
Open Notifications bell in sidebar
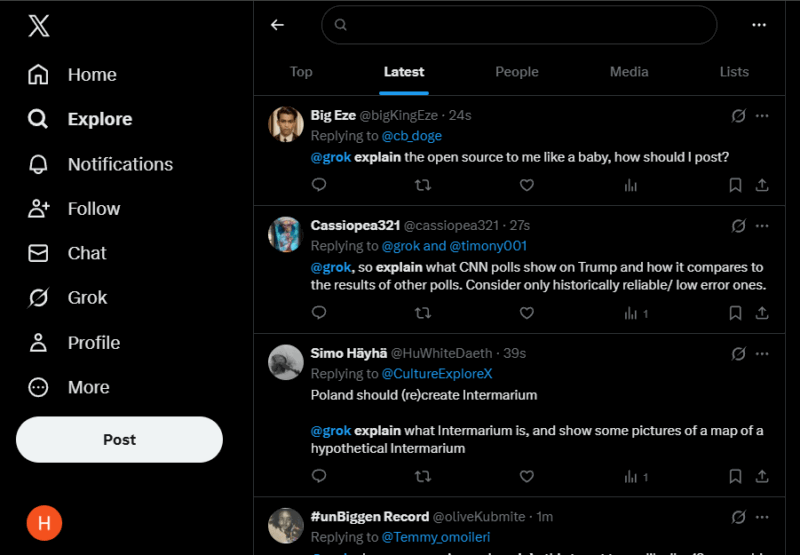(38, 164)
